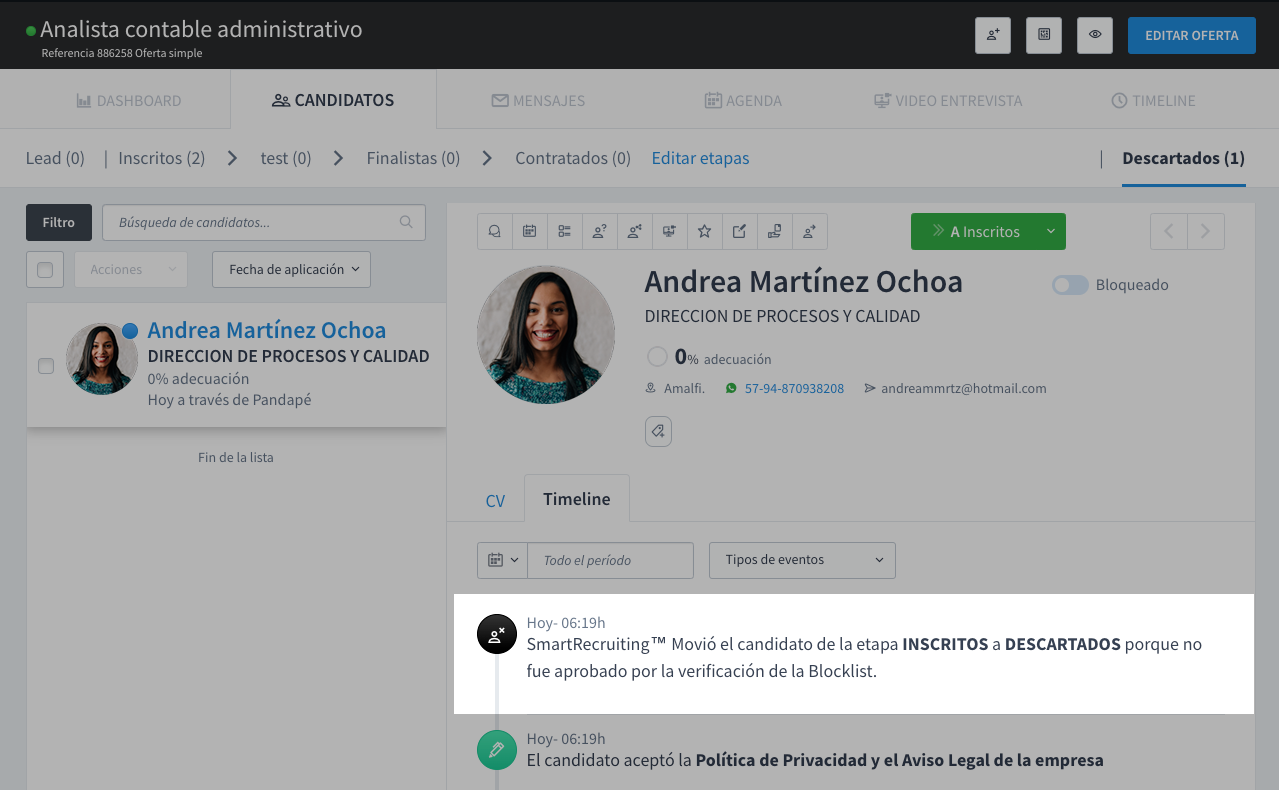Click the calendar icon in candidate toolbar
This screenshot has width=1279, height=790.
[529, 232]
